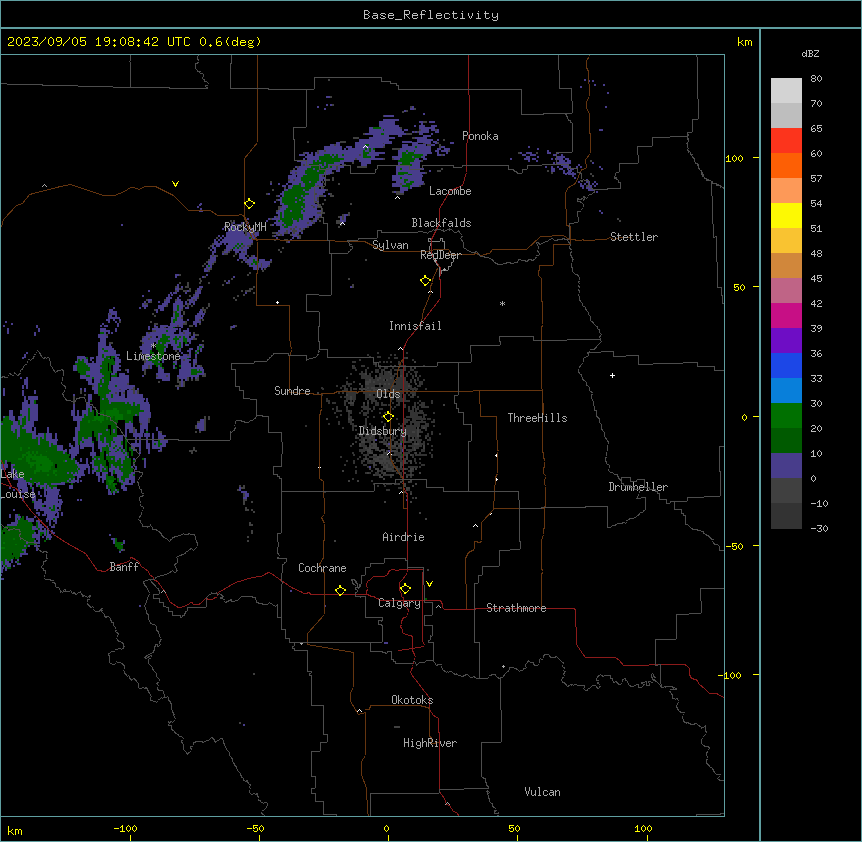Click the Ponoka city label
862x842 pixels.
coord(480,136)
